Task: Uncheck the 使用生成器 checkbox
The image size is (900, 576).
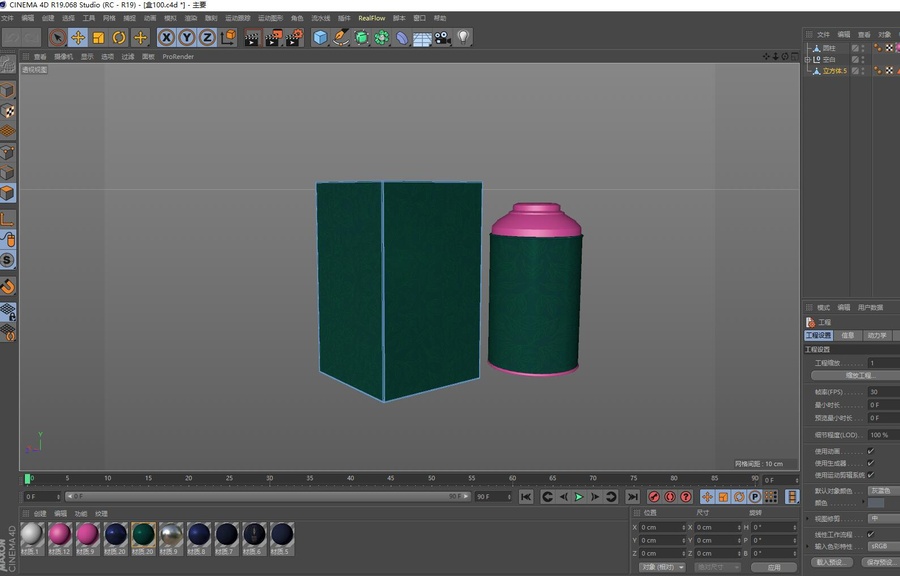Action: point(871,463)
